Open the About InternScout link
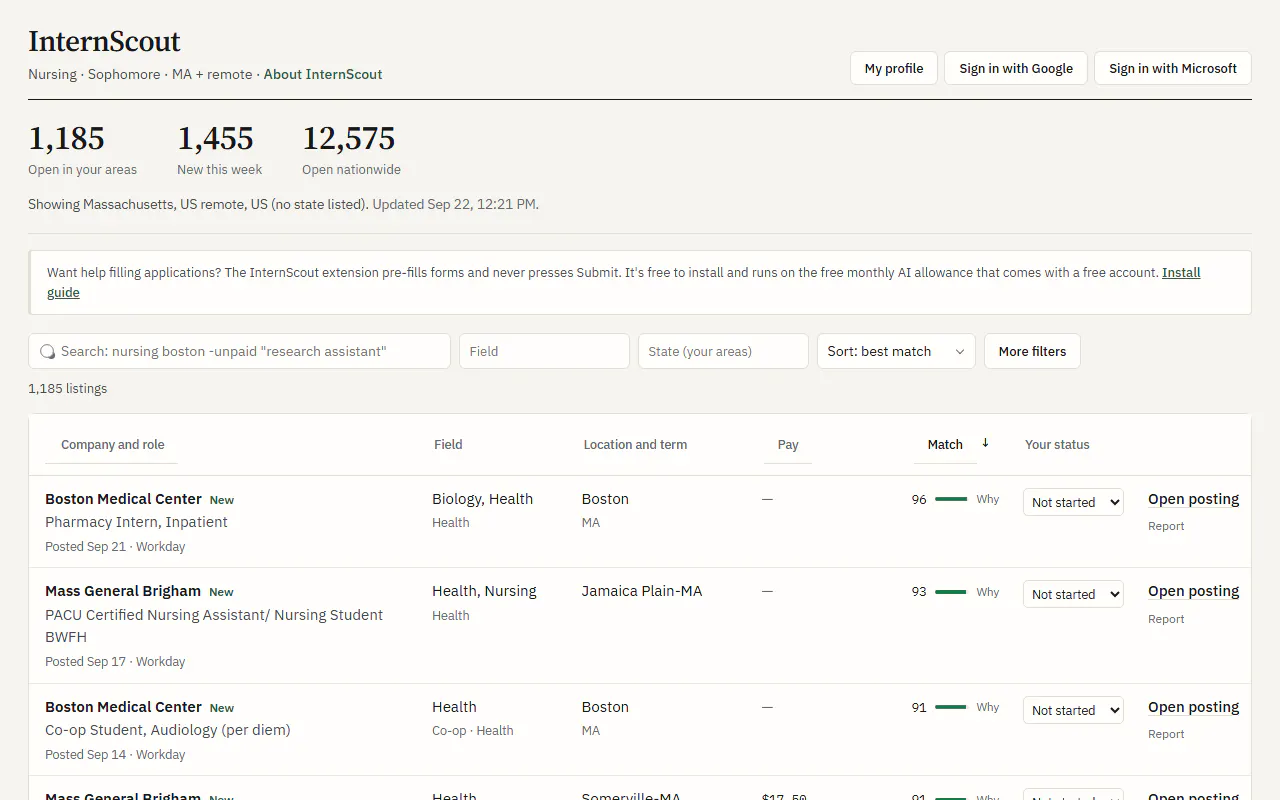1280x800 pixels. coord(323,74)
